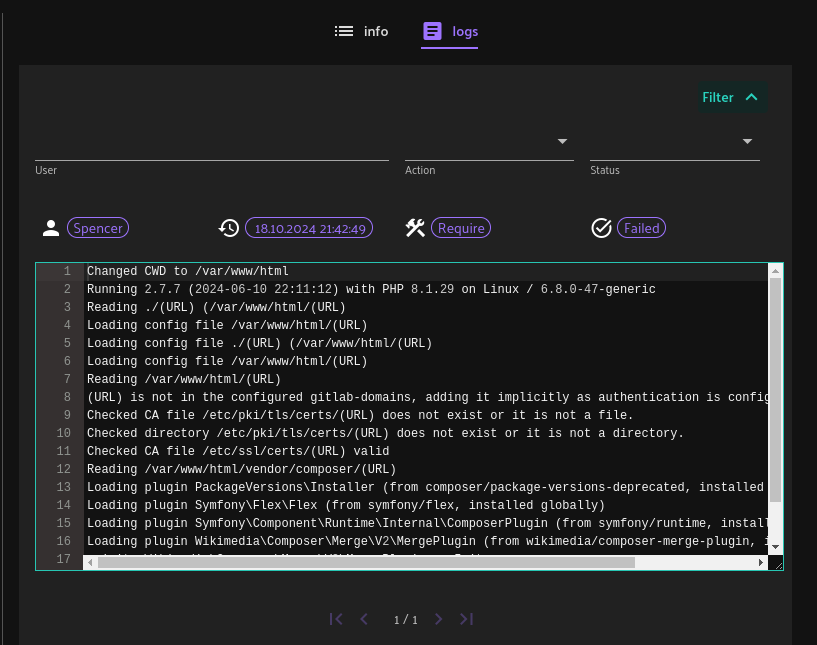Click the status checkmark icon
The image size is (817, 645).
pyautogui.click(x=601, y=228)
